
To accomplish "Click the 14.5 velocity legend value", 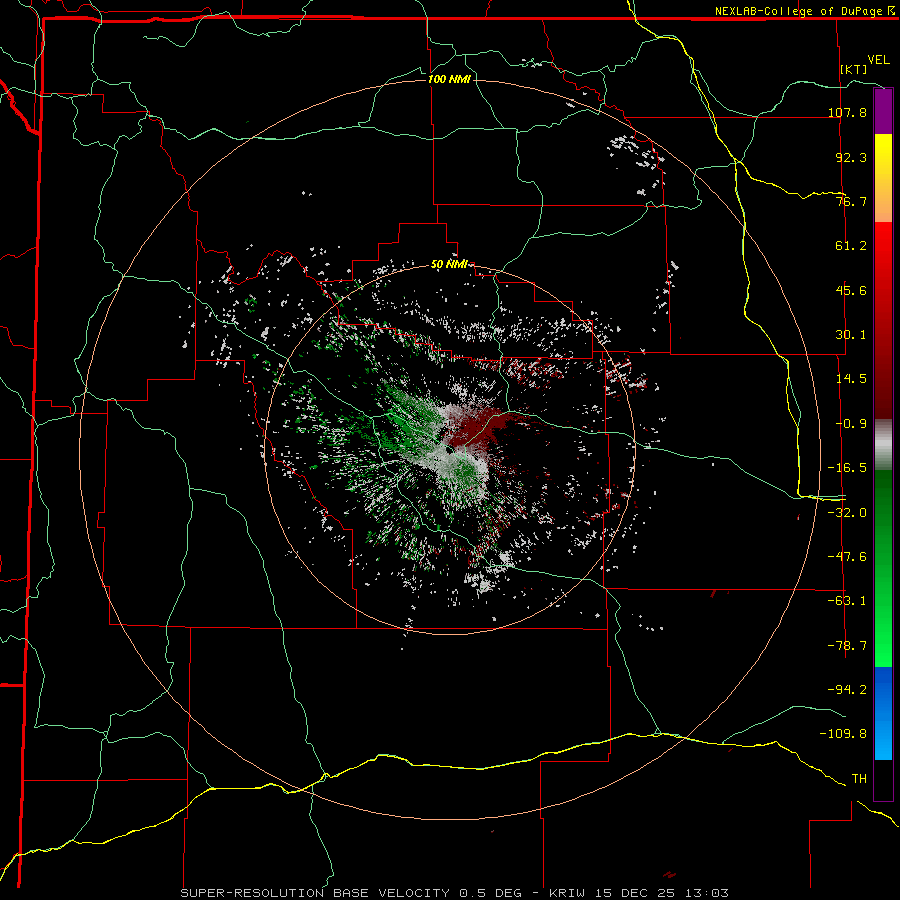I will pos(851,379).
